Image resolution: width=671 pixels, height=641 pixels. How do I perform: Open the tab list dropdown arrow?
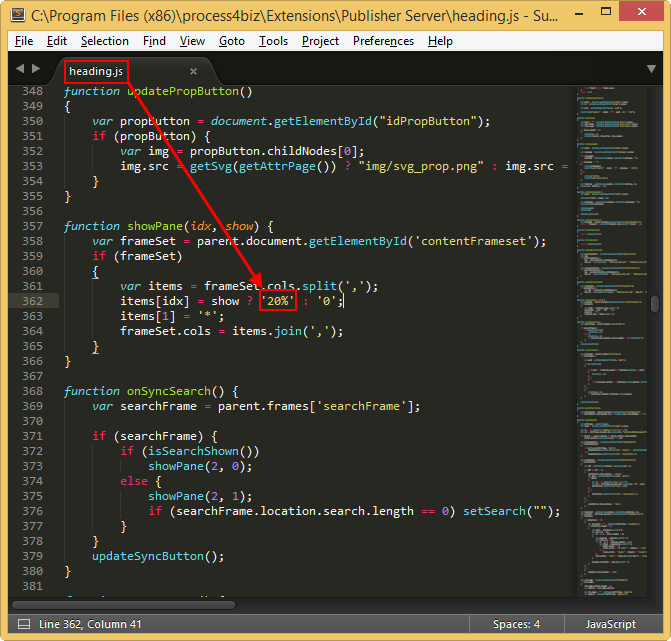click(x=651, y=69)
